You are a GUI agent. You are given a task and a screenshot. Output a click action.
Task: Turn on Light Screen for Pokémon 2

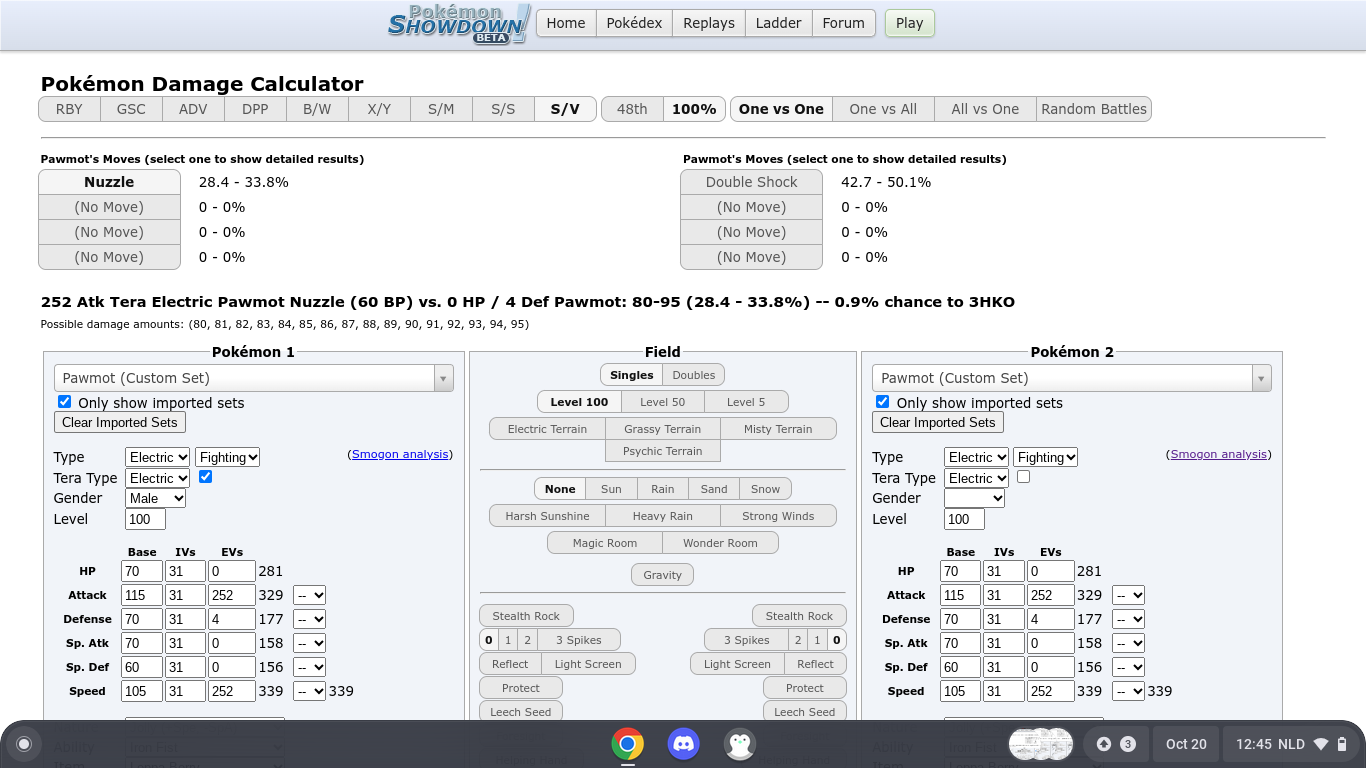coord(737,664)
